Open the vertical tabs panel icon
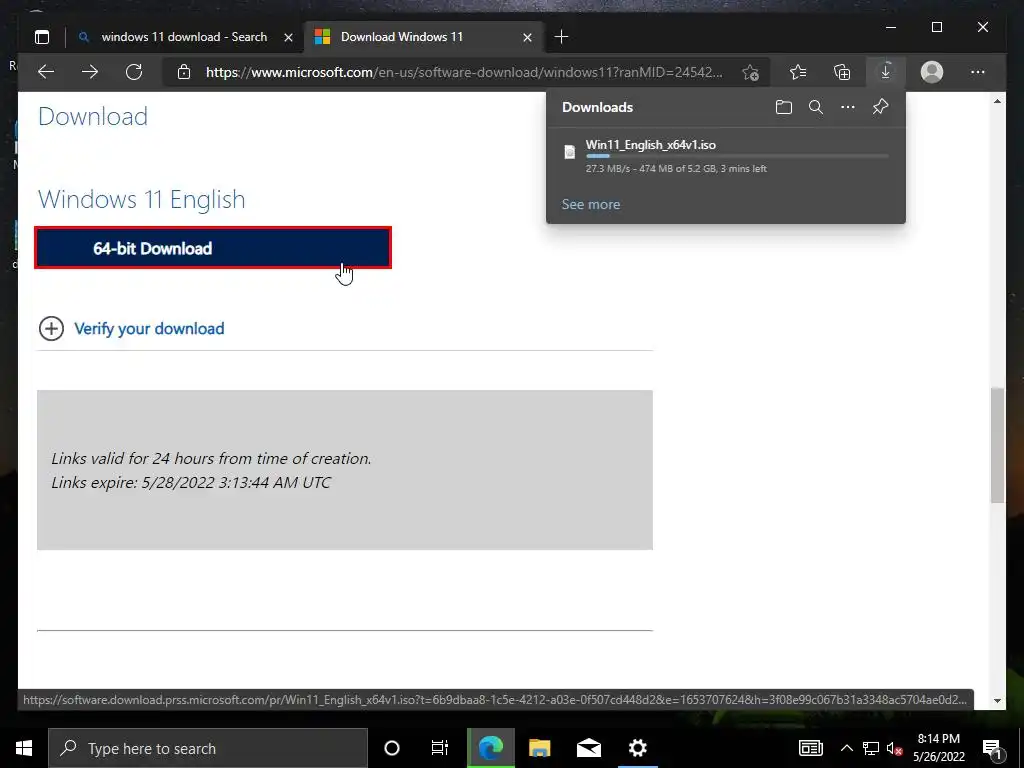The height and width of the screenshot is (768, 1024). coord(42,37)
